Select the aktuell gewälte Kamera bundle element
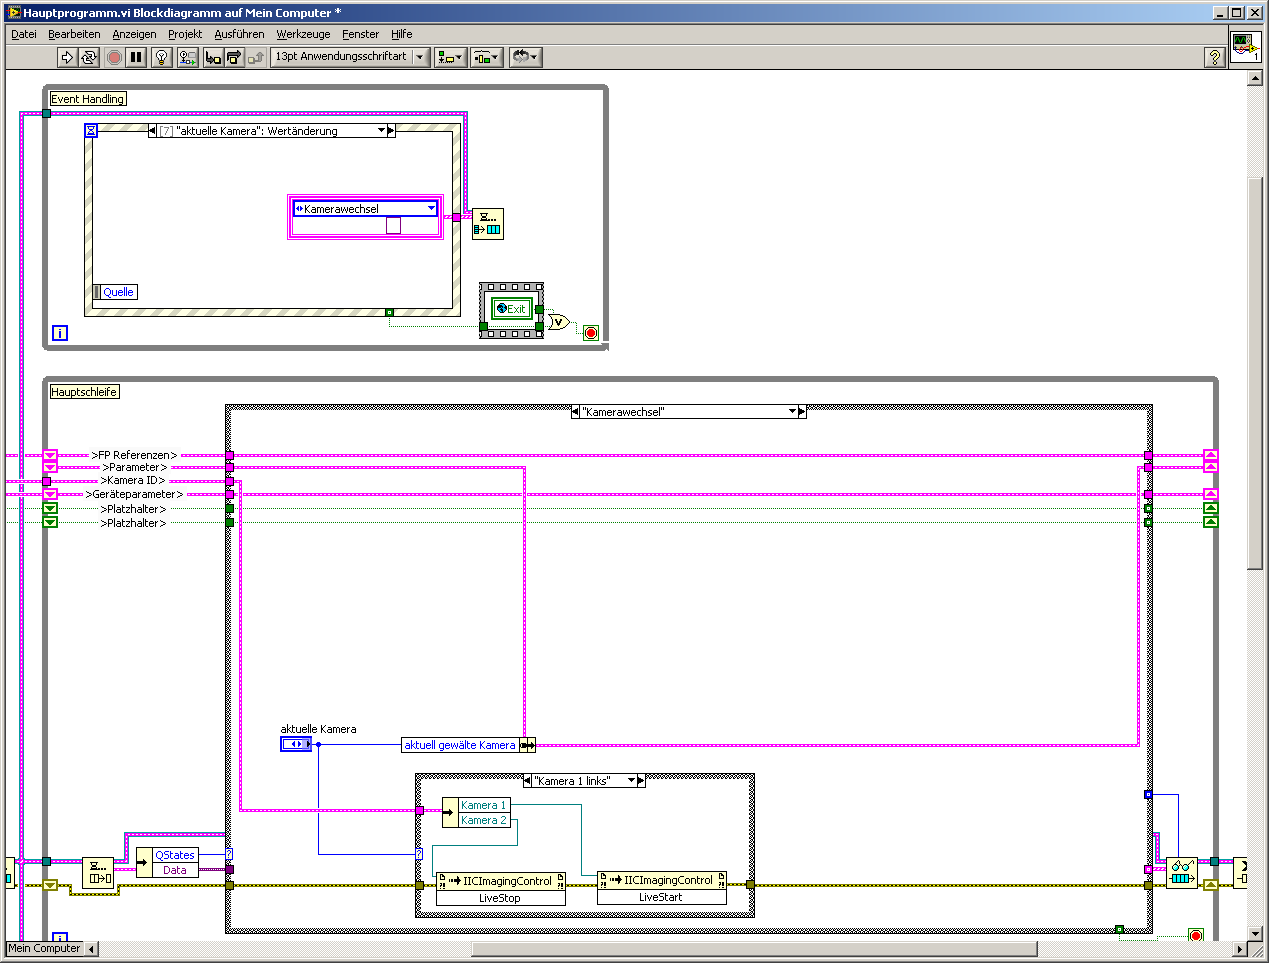 (x=460, y=745)
